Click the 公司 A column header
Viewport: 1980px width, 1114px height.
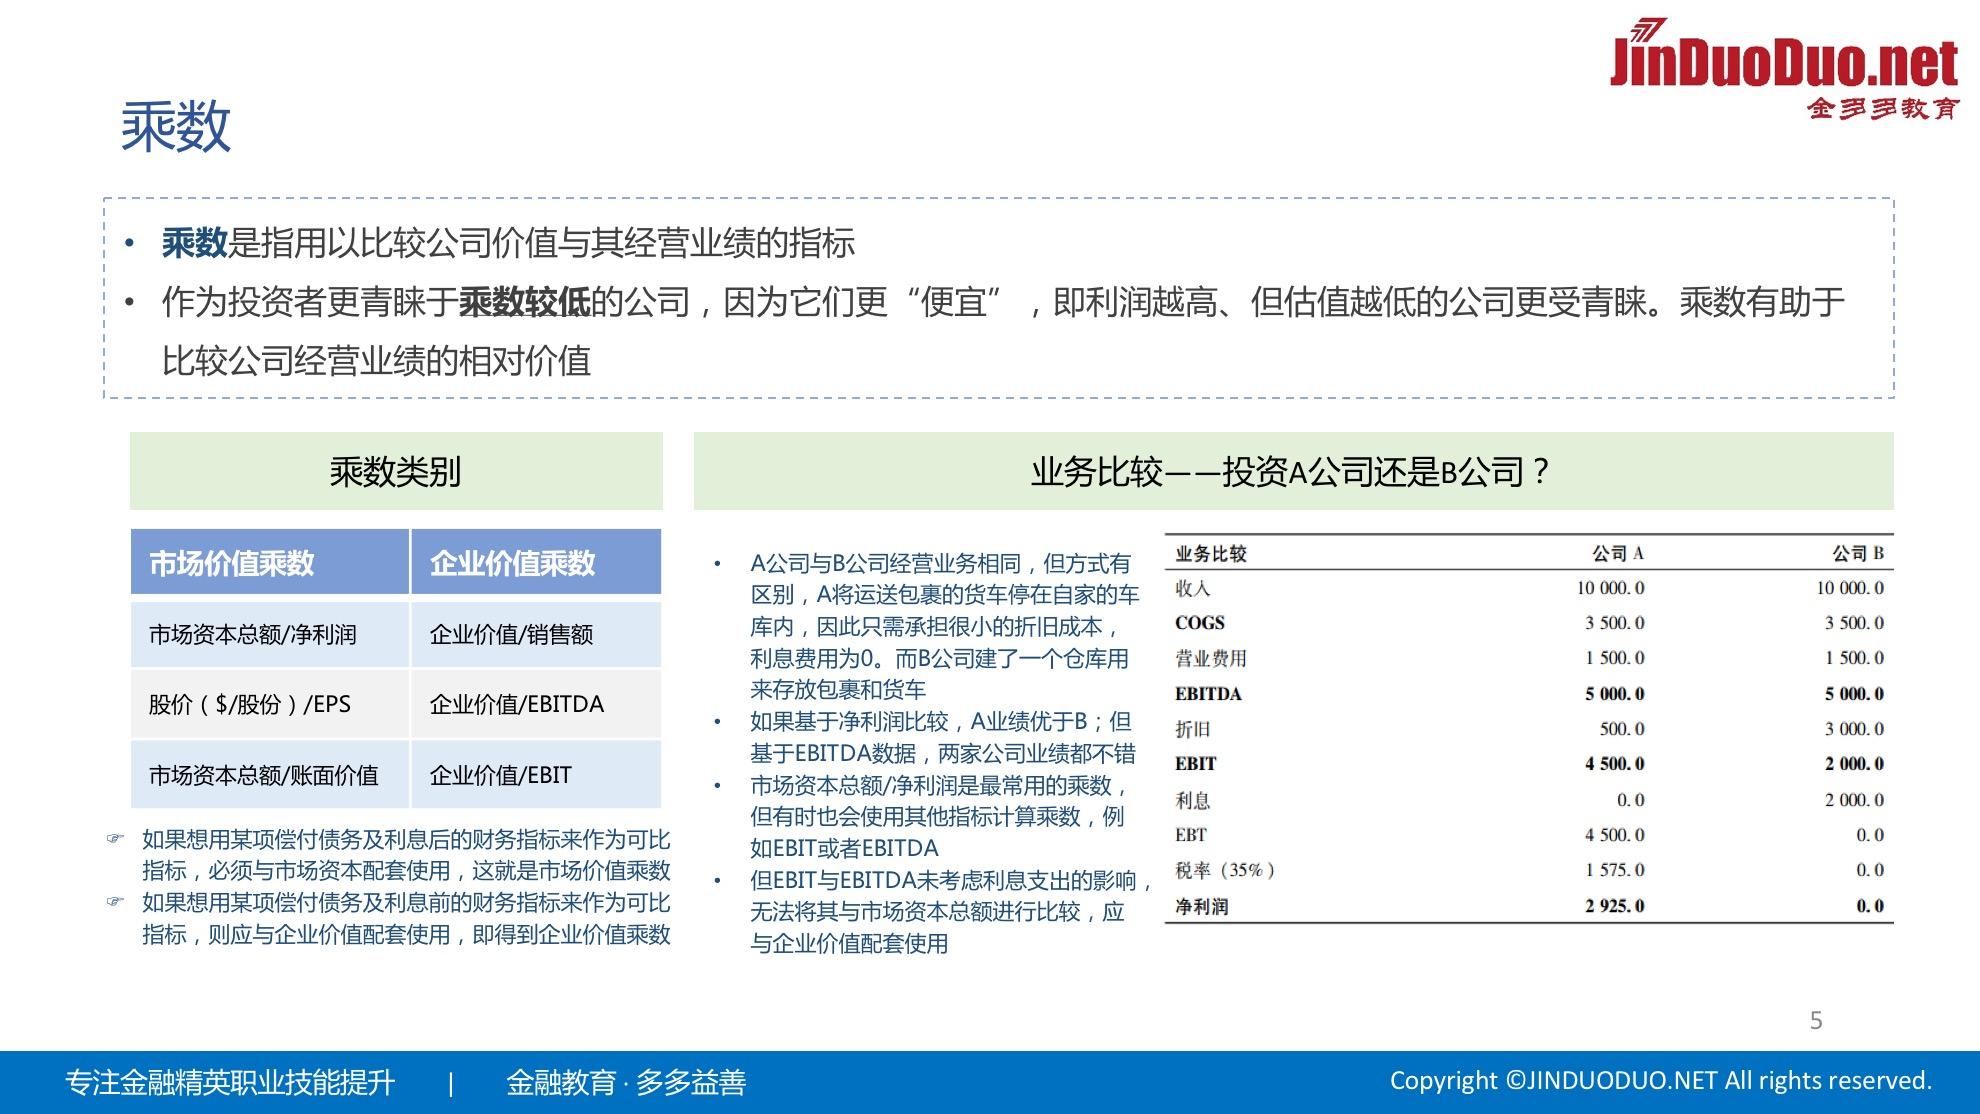pyautogui.click(x=1618, y=553)
